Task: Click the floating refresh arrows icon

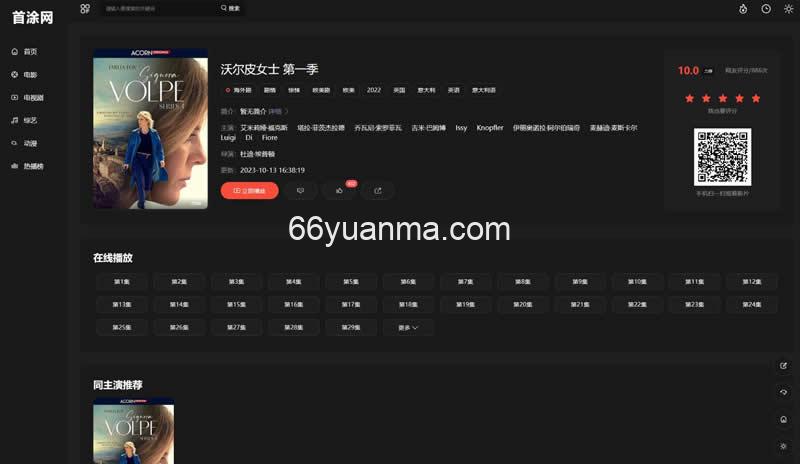Action: 783,392
